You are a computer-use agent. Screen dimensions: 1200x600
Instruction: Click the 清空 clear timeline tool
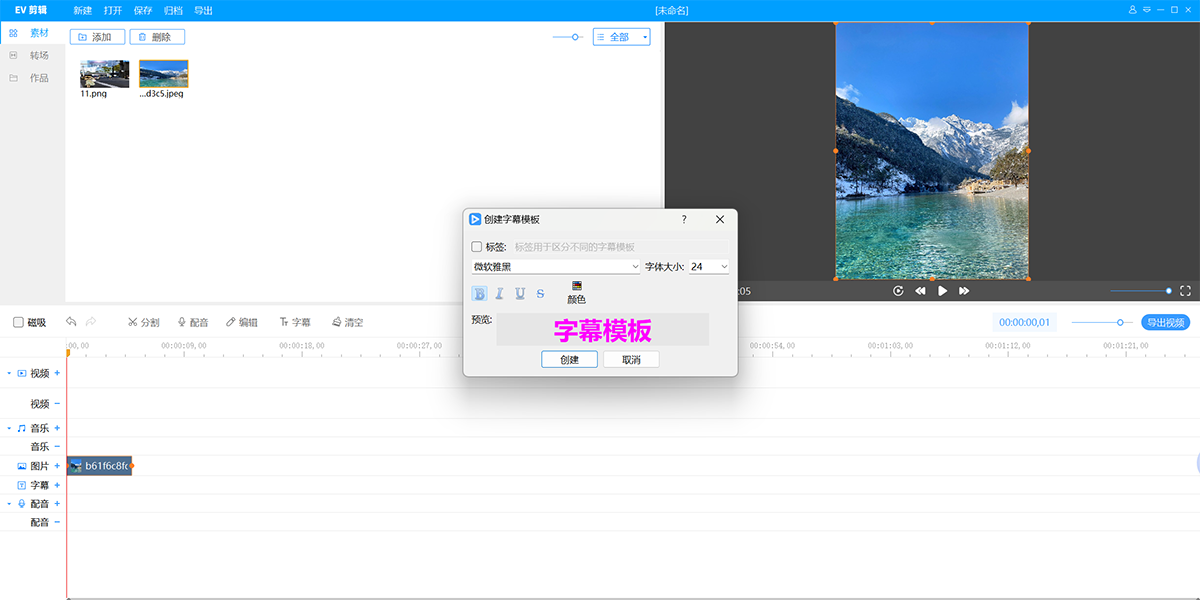(347, 322)
